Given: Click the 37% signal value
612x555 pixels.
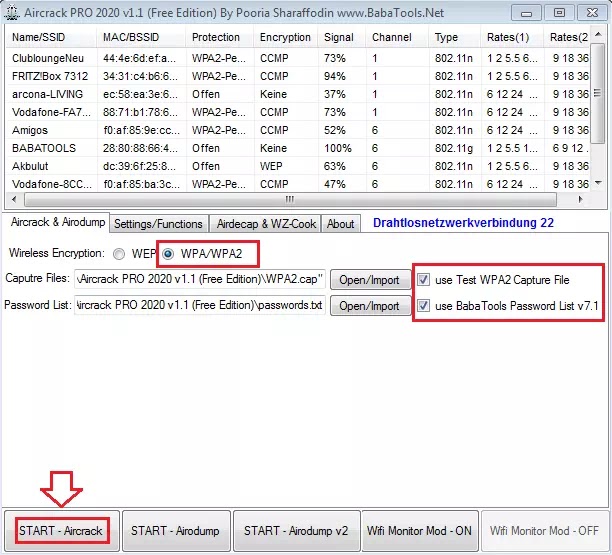Looking at the screenshot, I should pos(334,94).
